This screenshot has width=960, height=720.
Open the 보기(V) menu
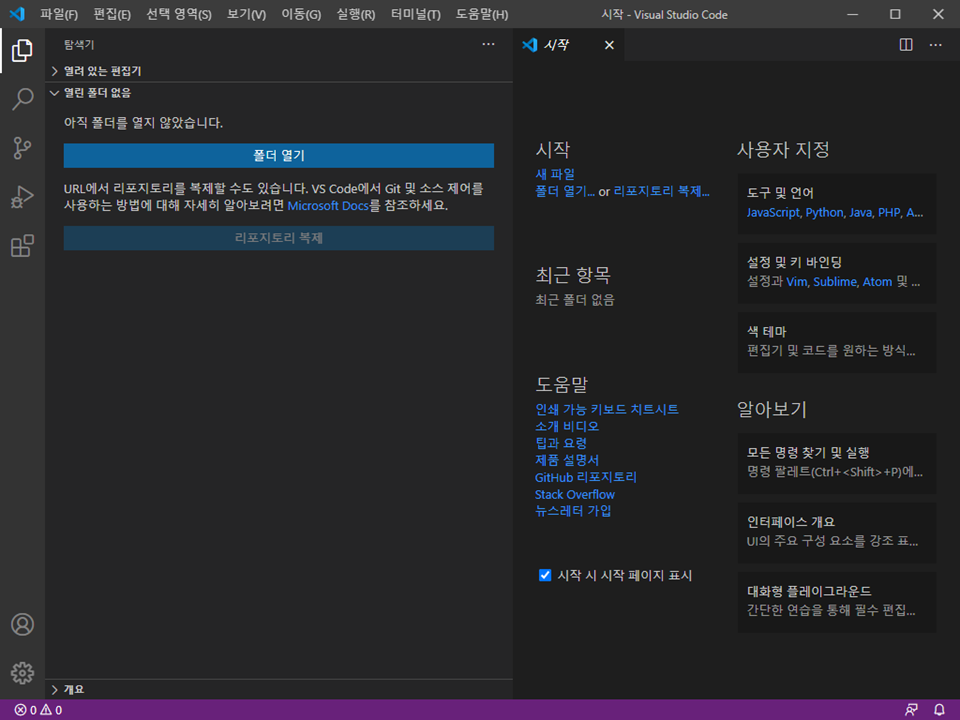tap(246, 14)
